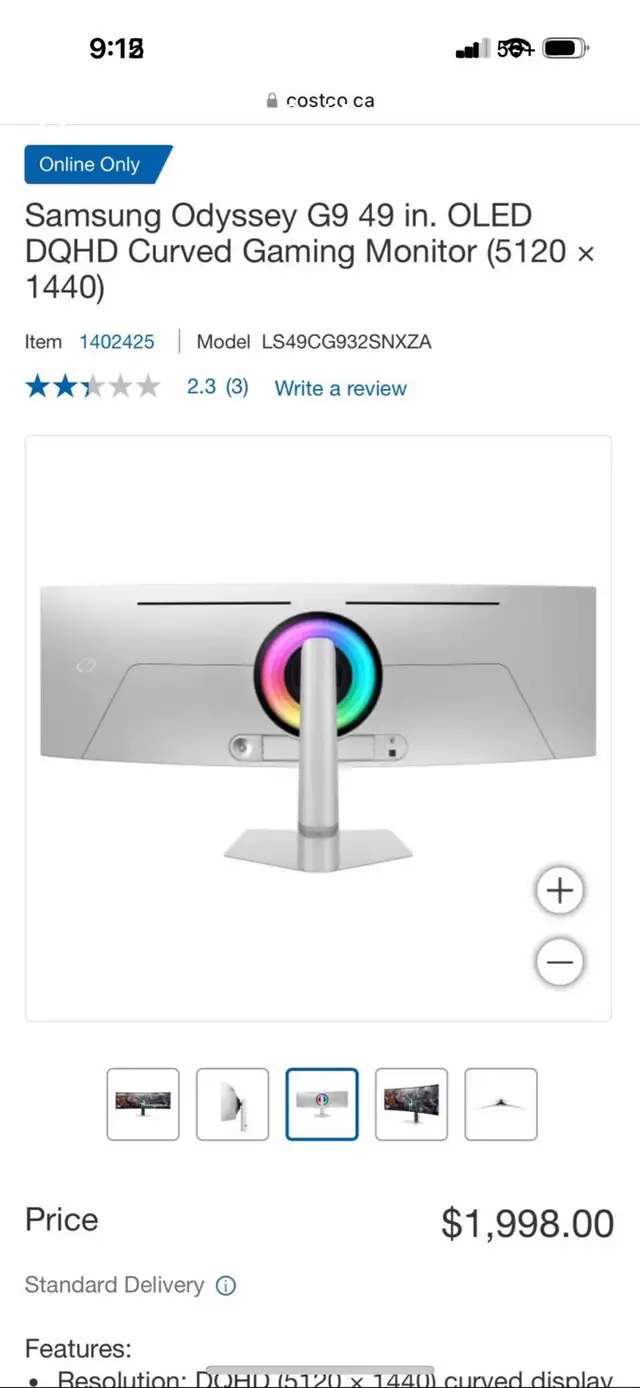Tap the Standard Delivery label
Viewport: 640px width, 1388px height.
pos(114,1285)
